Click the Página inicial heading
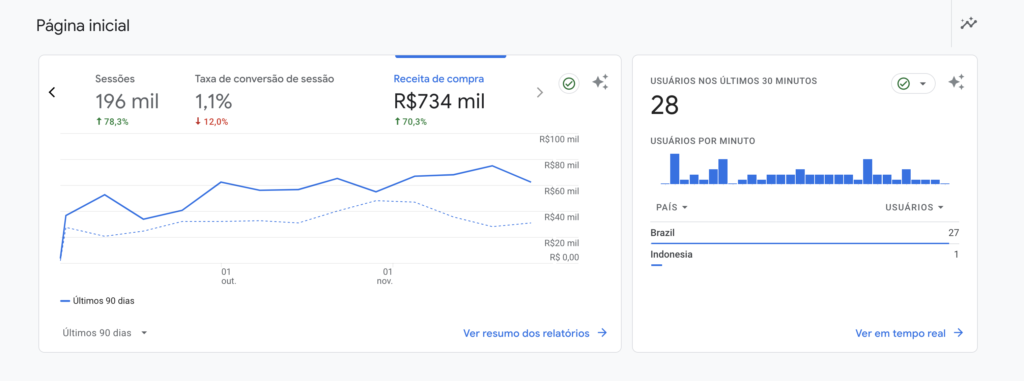This screenshot has height=381, width=1024. pos(83,25)
